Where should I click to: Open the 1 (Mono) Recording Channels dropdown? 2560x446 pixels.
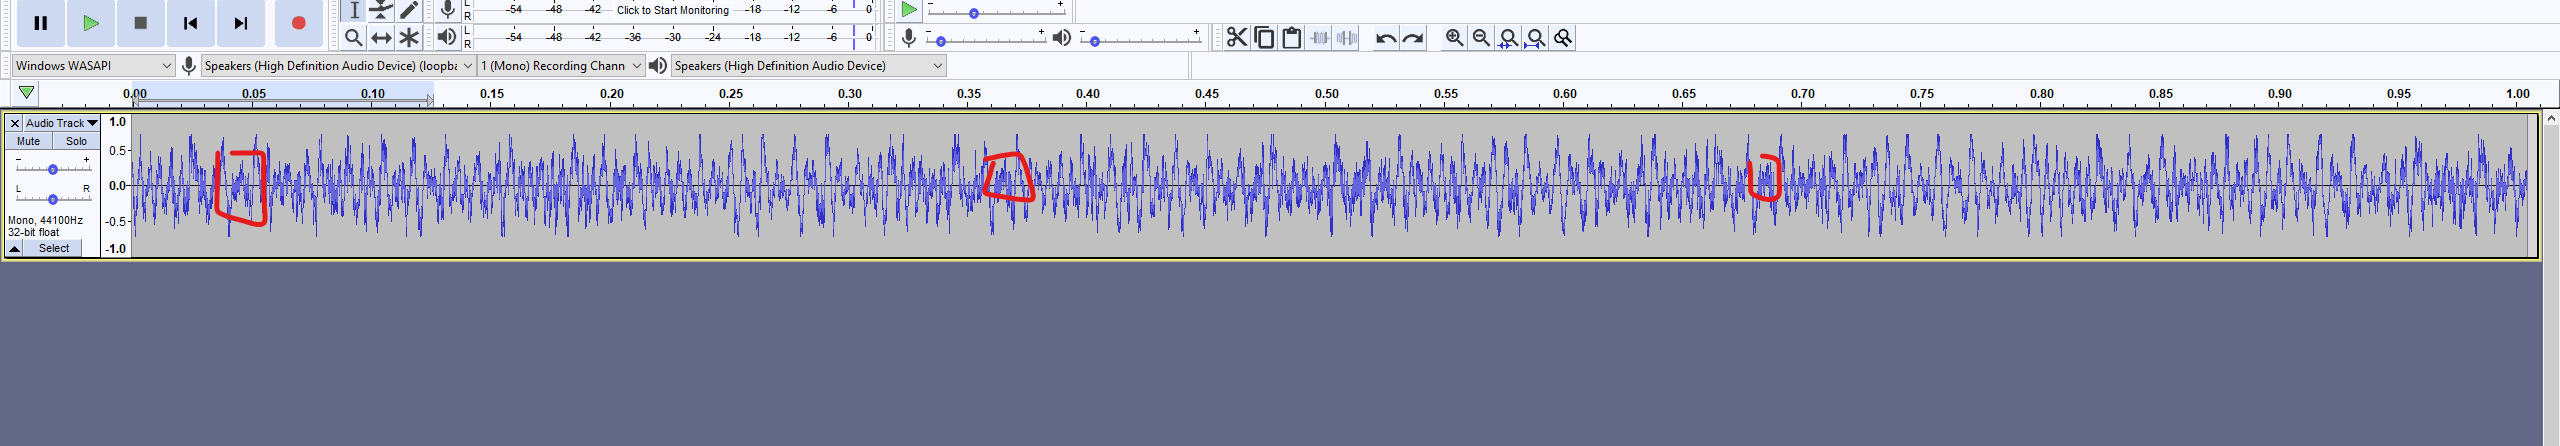click(561, 66)
